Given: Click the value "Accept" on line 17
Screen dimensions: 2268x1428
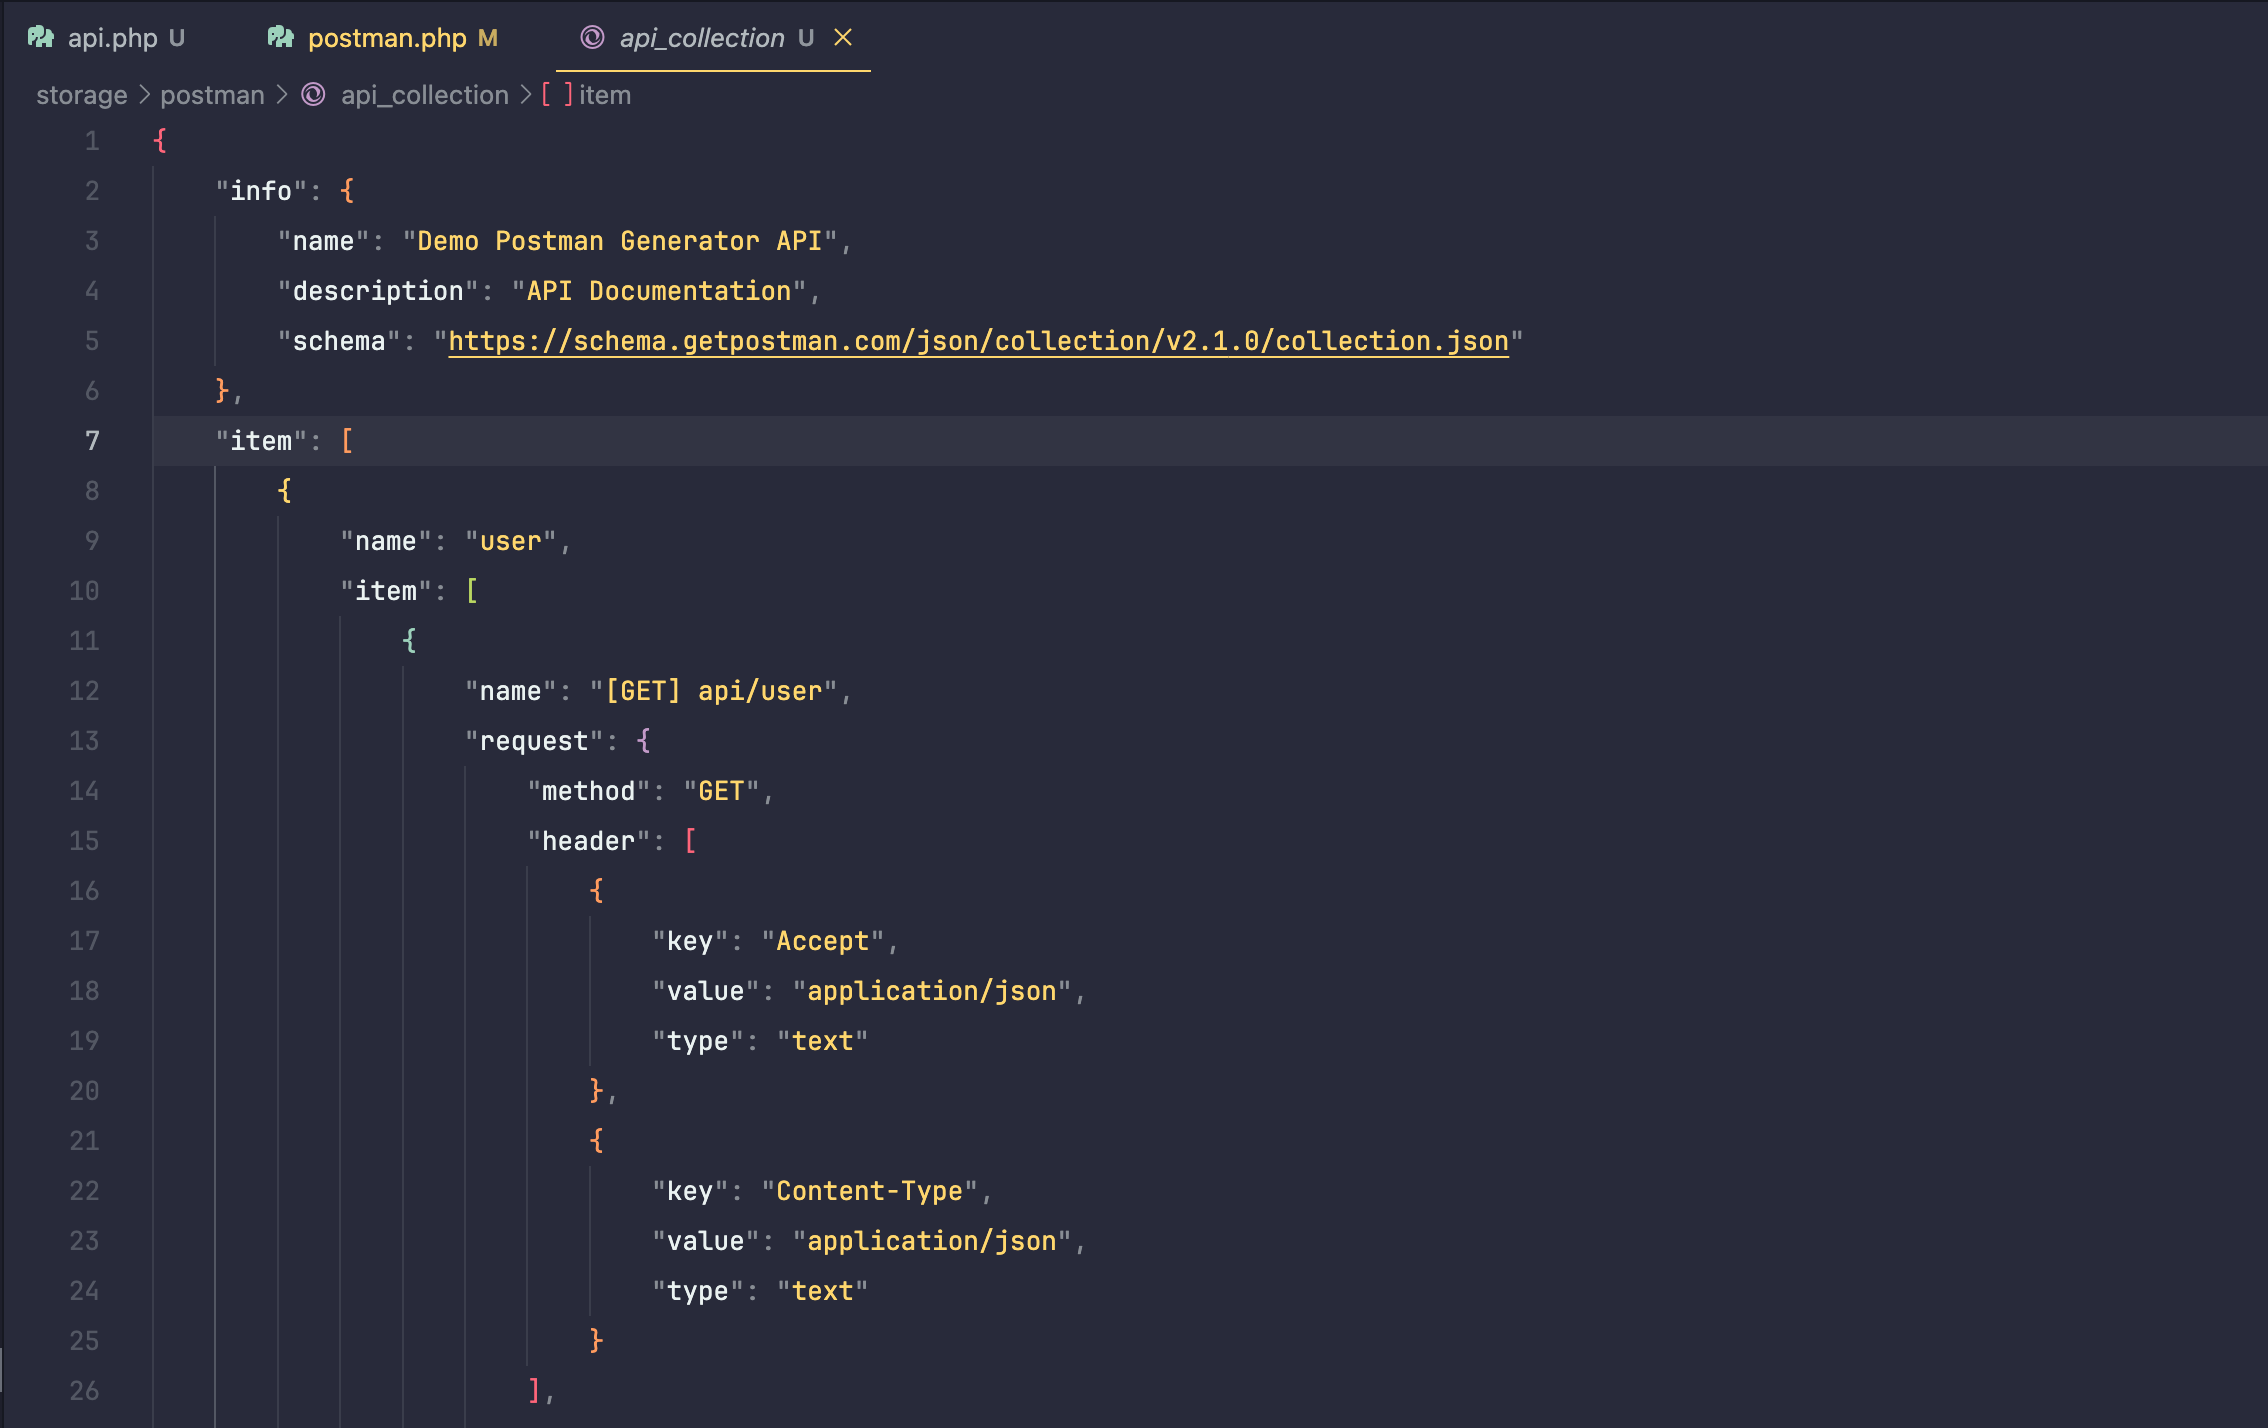Looking at the screenshot, I should coord(823,941).
